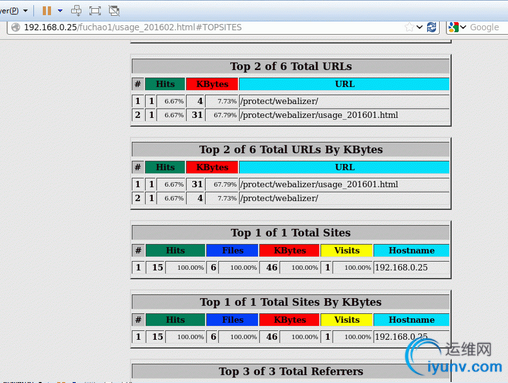Click yellow Visits header in Sites By KBytes table
The image size is (508, 383).
tap(346, 320)
